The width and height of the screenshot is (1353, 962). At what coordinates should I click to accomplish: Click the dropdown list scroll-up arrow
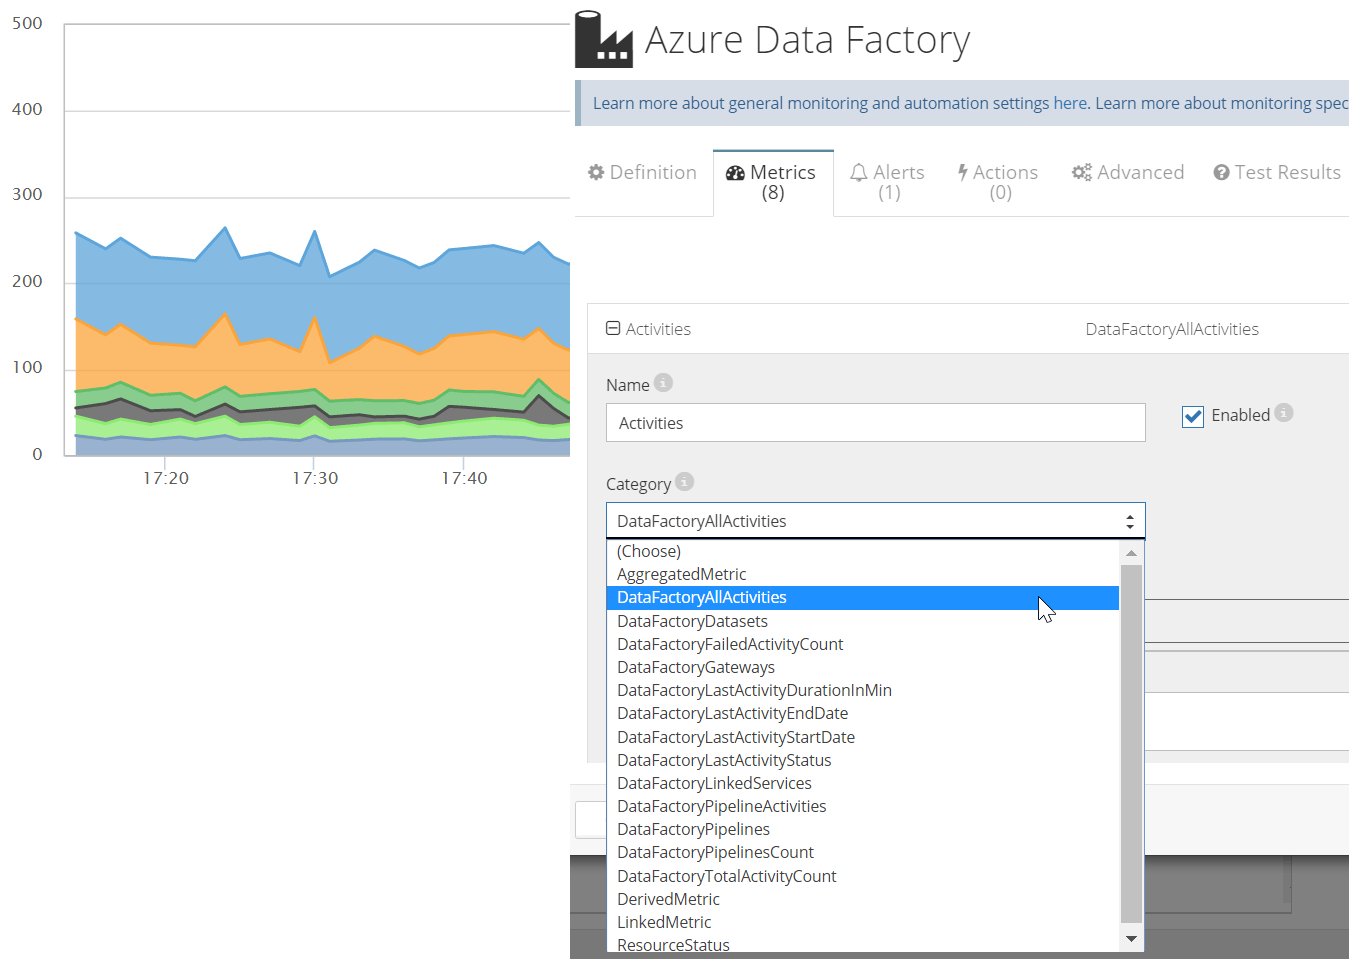1131,552
